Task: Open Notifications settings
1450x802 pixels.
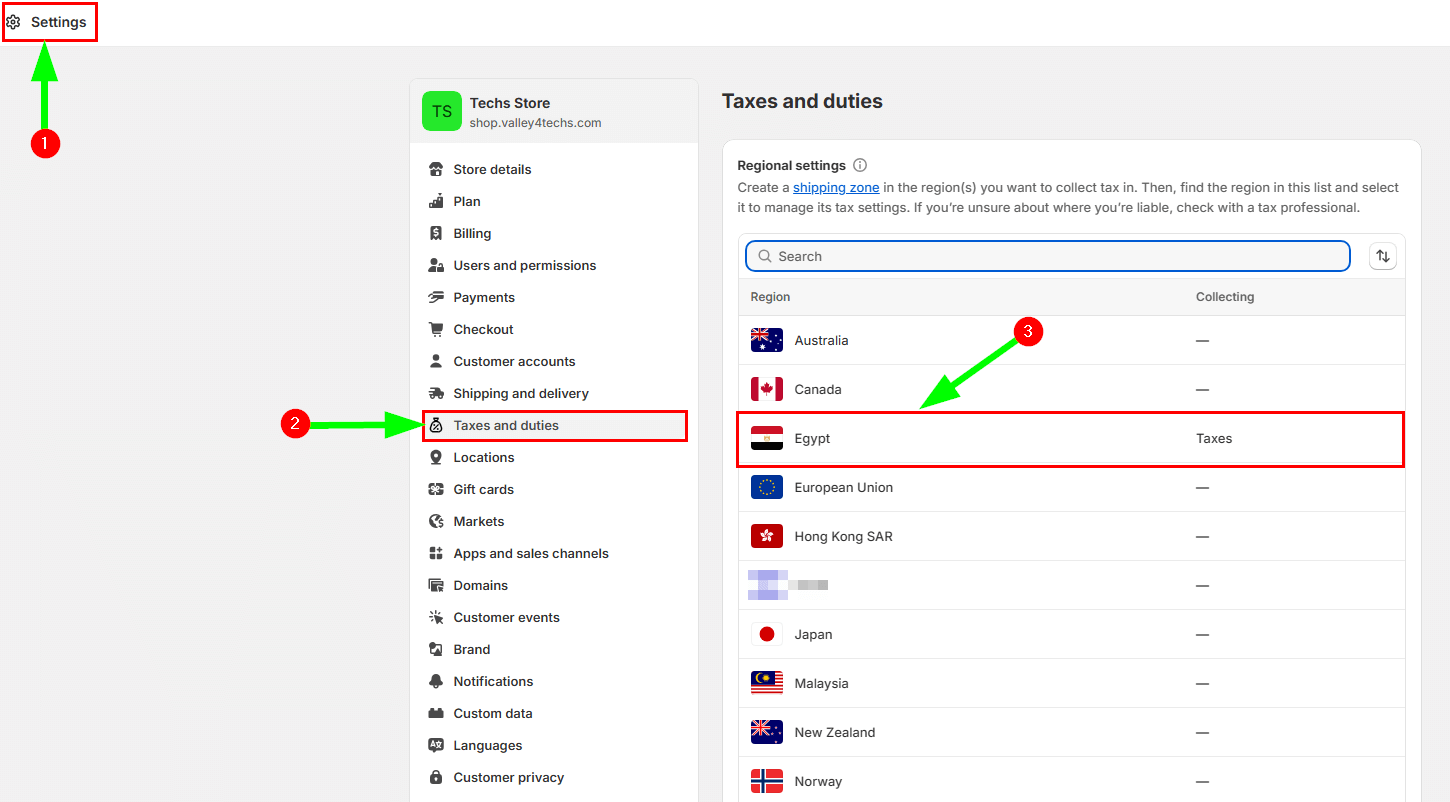Action: point(554,681)
